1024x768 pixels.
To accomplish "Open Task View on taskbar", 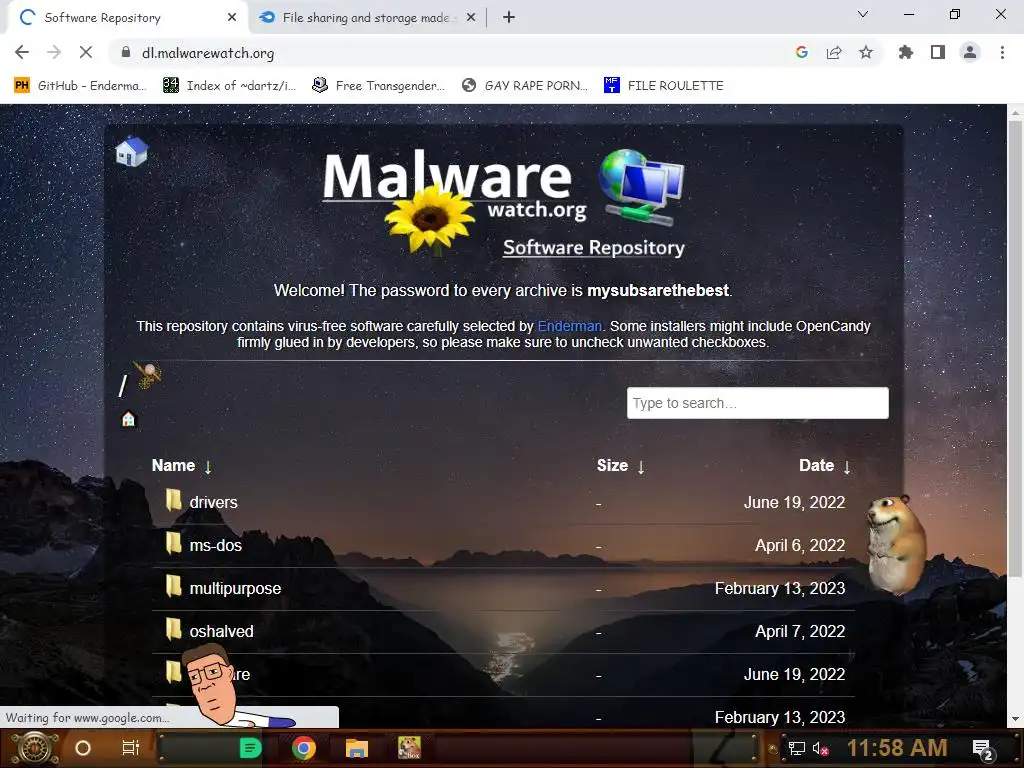I will tap(131, 748).
